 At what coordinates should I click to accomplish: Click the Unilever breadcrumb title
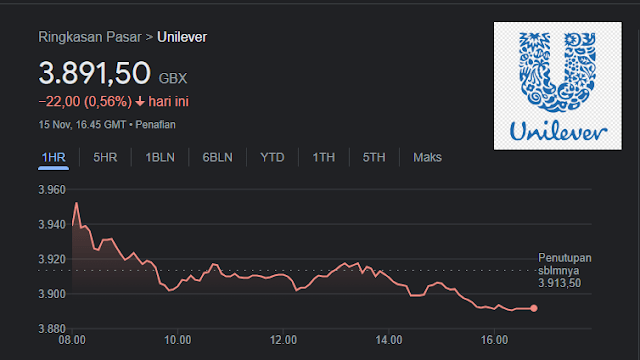[182, 37]
